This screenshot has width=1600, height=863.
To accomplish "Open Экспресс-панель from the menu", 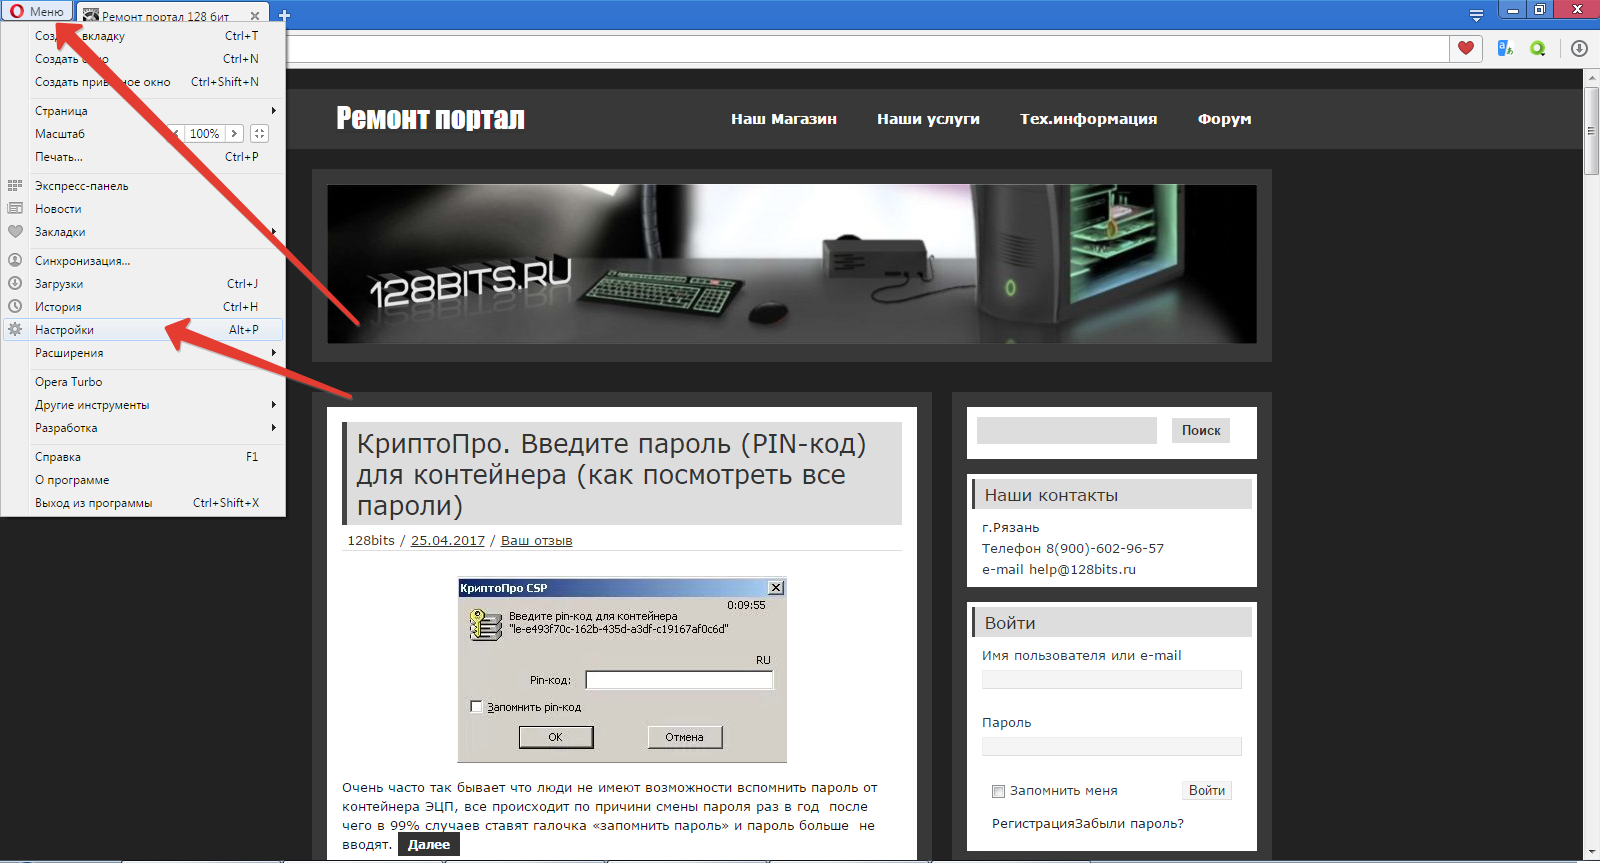I will 144,186.
